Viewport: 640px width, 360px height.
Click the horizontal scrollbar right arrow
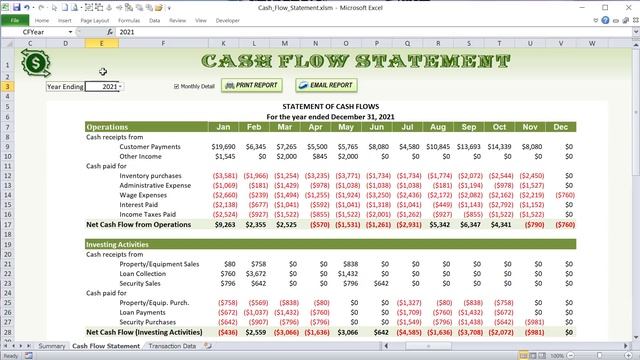pos(626,346)
